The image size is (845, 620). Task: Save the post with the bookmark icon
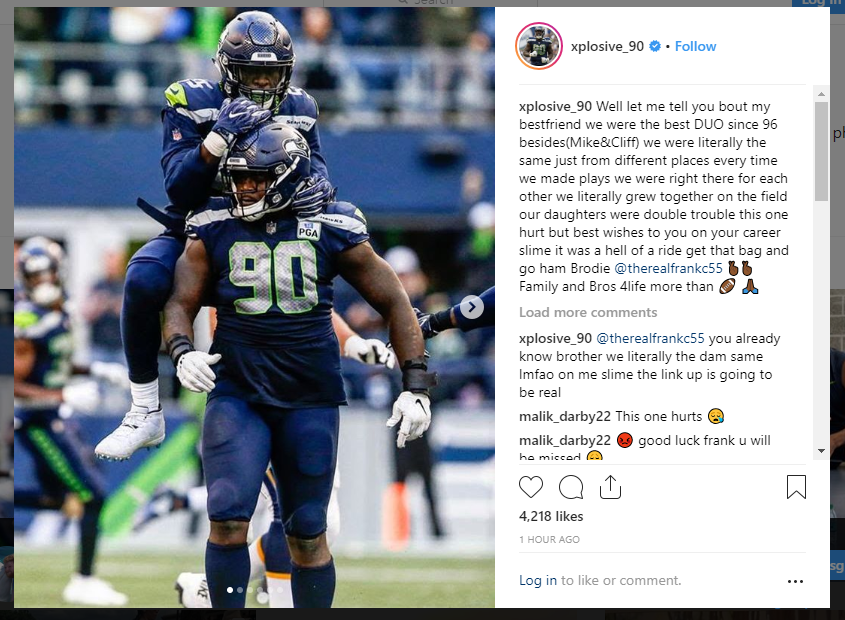click(796, 487)
